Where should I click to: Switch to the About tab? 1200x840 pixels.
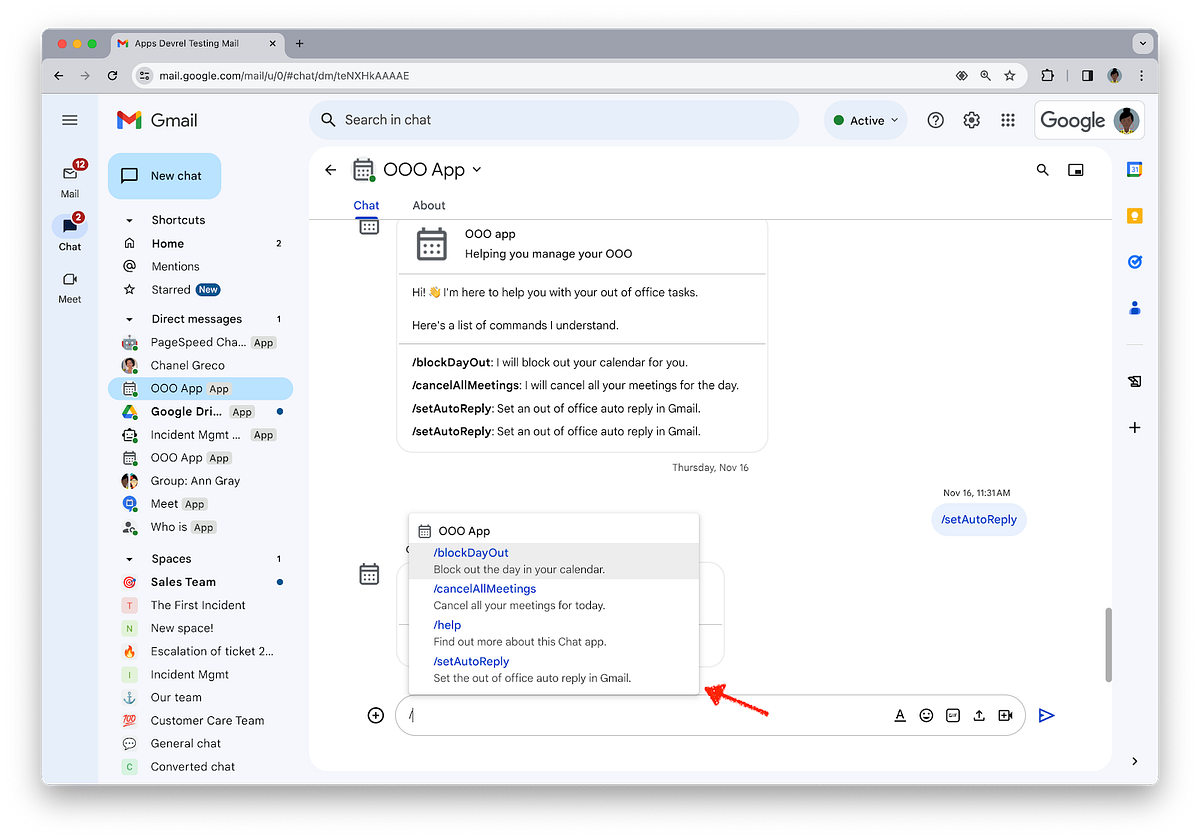428,205
